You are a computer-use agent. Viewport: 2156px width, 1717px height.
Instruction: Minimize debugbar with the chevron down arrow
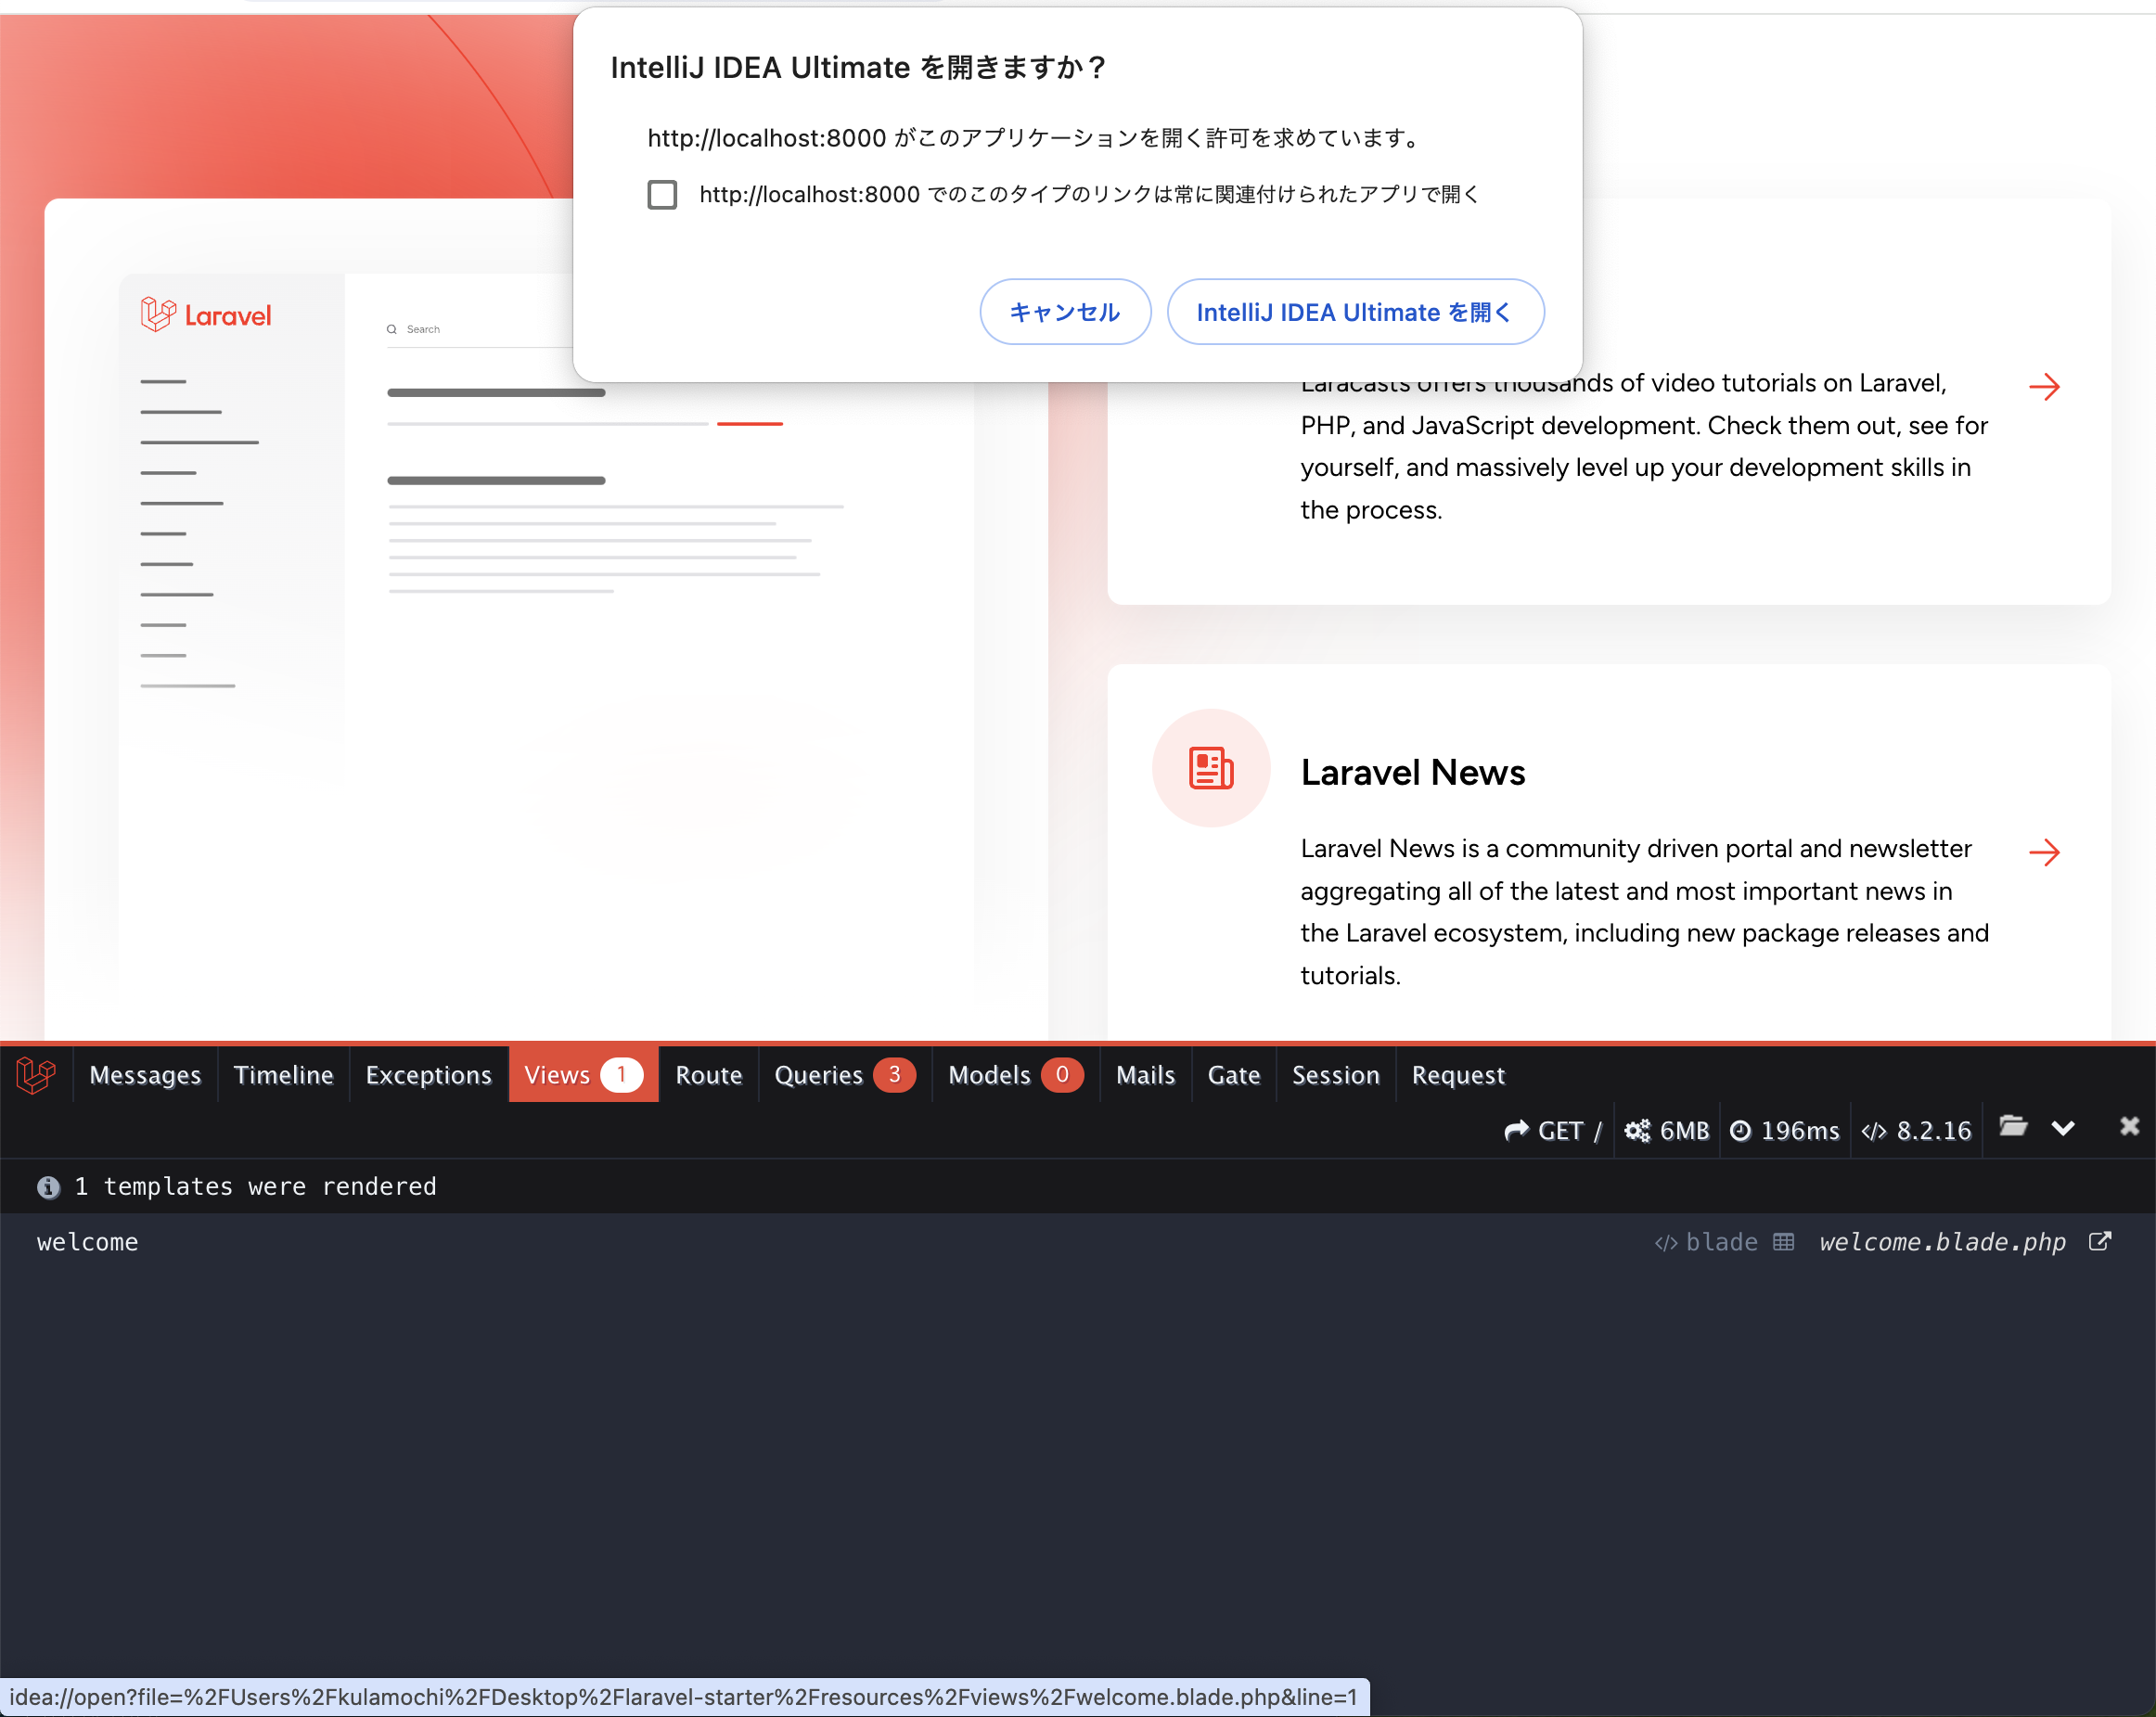[x=2063, y=1128]
